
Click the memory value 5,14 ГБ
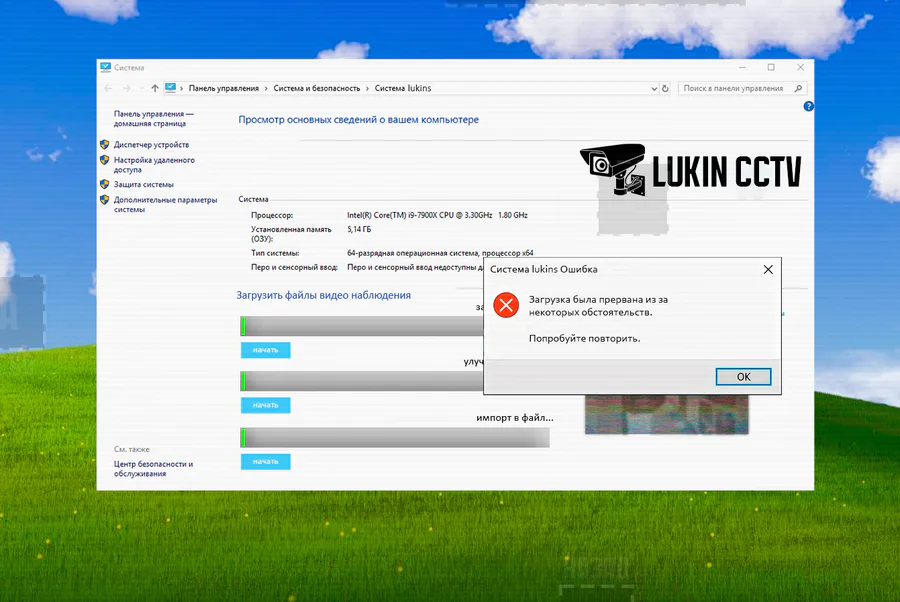point(359,229)
